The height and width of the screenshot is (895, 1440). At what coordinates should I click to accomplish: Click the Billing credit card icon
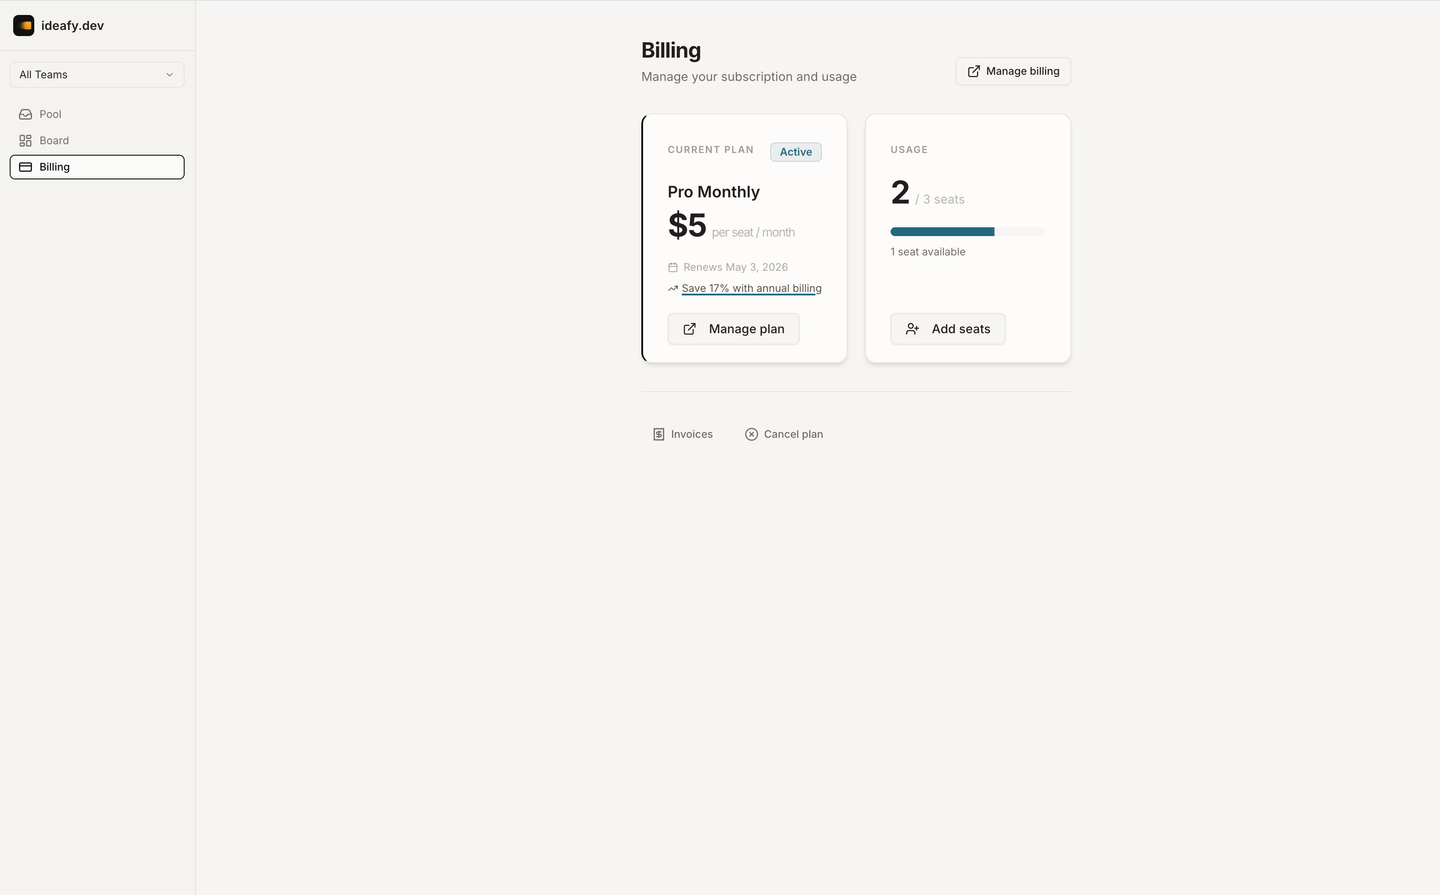(26, 167)
